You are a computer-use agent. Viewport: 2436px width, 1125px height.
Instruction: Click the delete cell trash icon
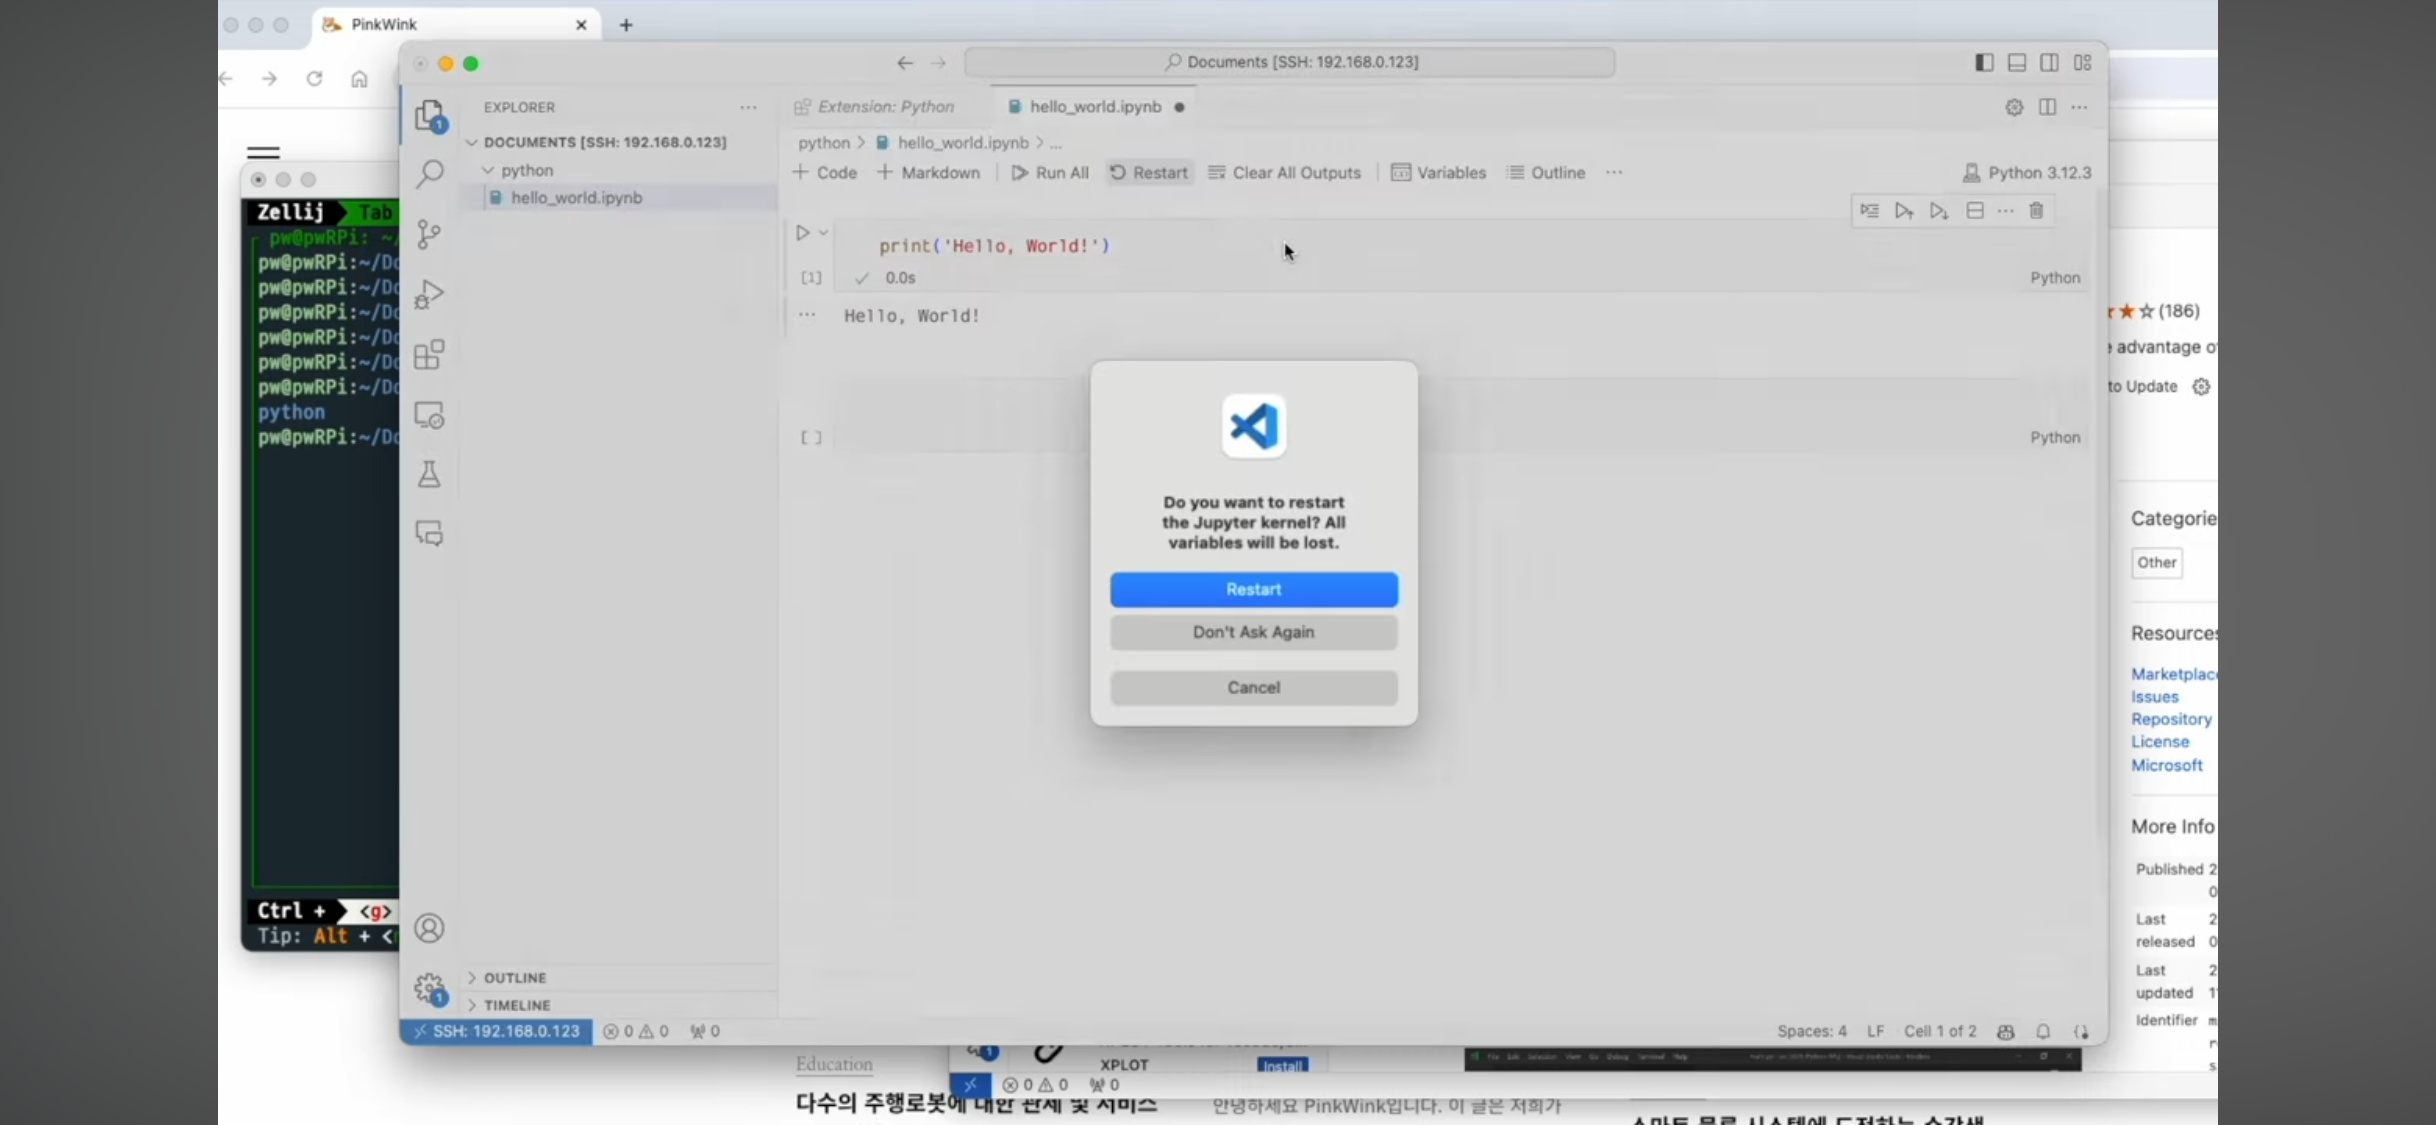point(2036,211)
